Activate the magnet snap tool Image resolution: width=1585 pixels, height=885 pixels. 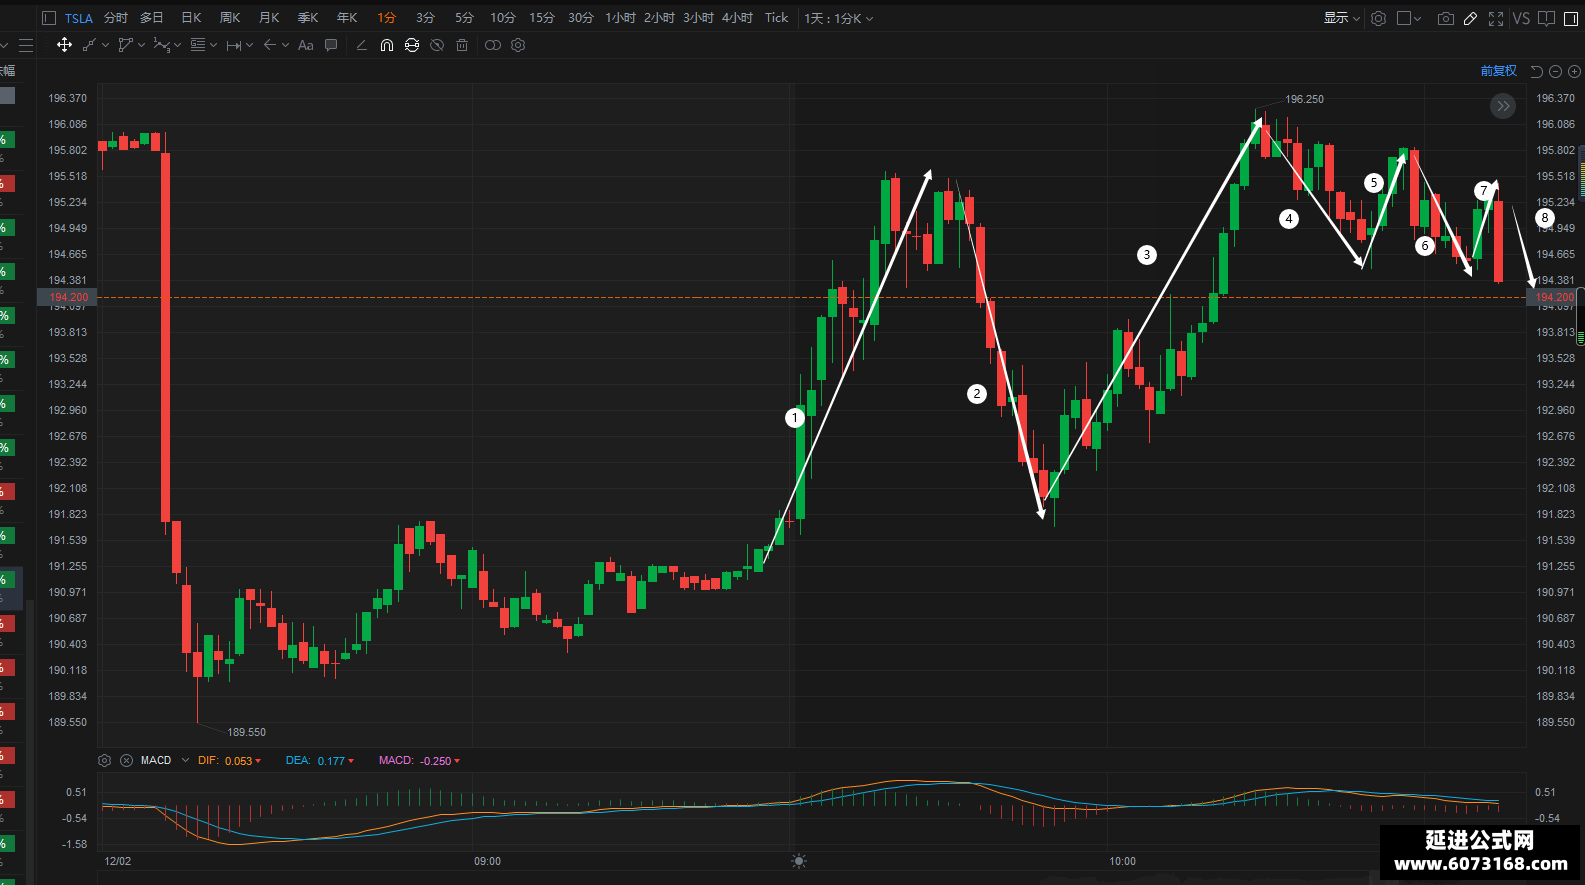[x=387, y=45]
